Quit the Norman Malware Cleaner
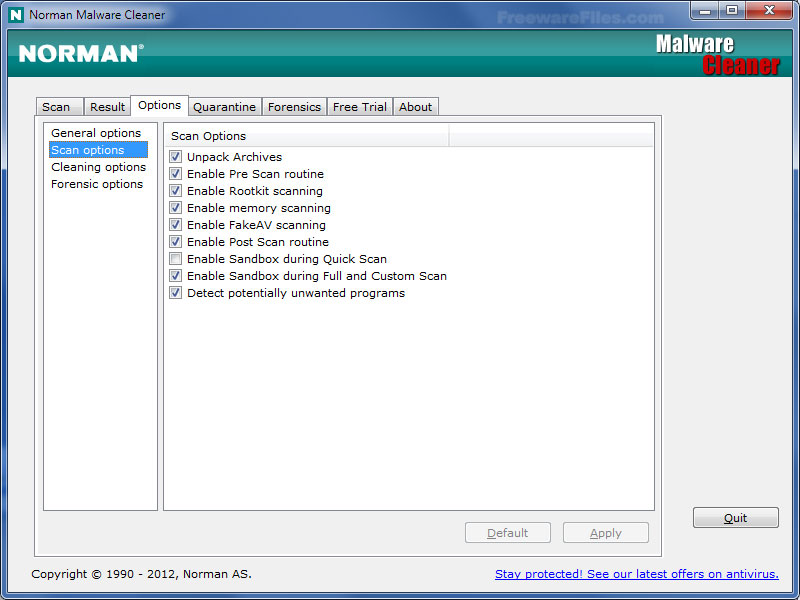Image resolution: width=800 pixels, height=600 pixels. click(736, 518)
